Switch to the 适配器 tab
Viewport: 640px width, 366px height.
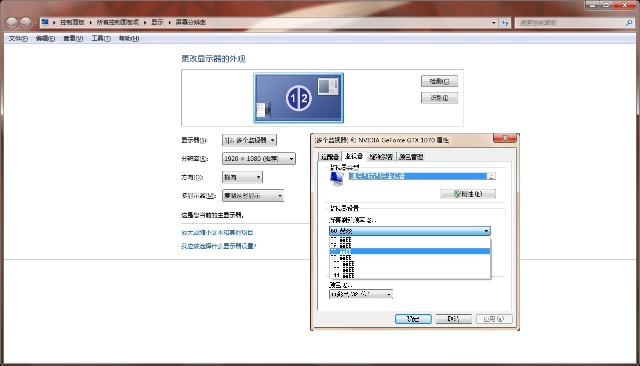329,157
